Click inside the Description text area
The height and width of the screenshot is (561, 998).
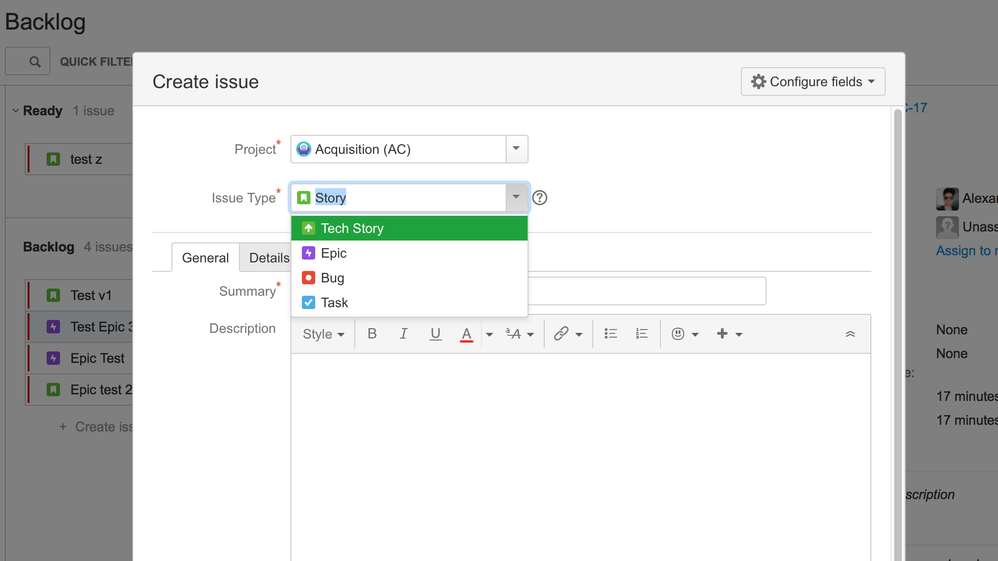pos(580,457)
